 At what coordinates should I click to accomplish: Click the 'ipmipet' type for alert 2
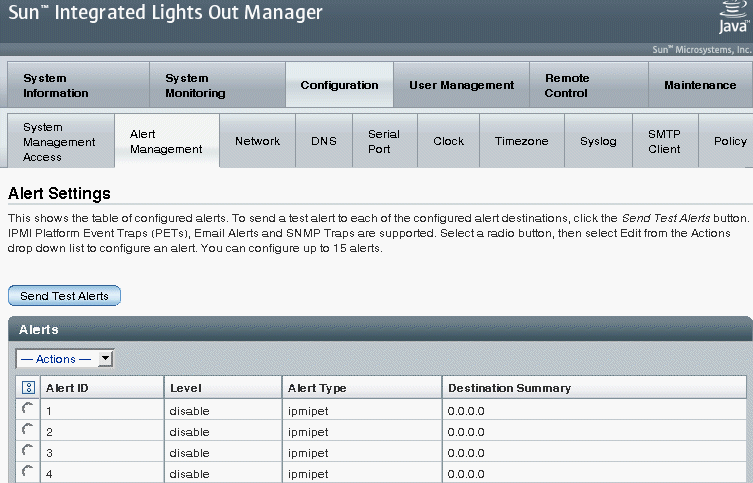tap(308, 433)
